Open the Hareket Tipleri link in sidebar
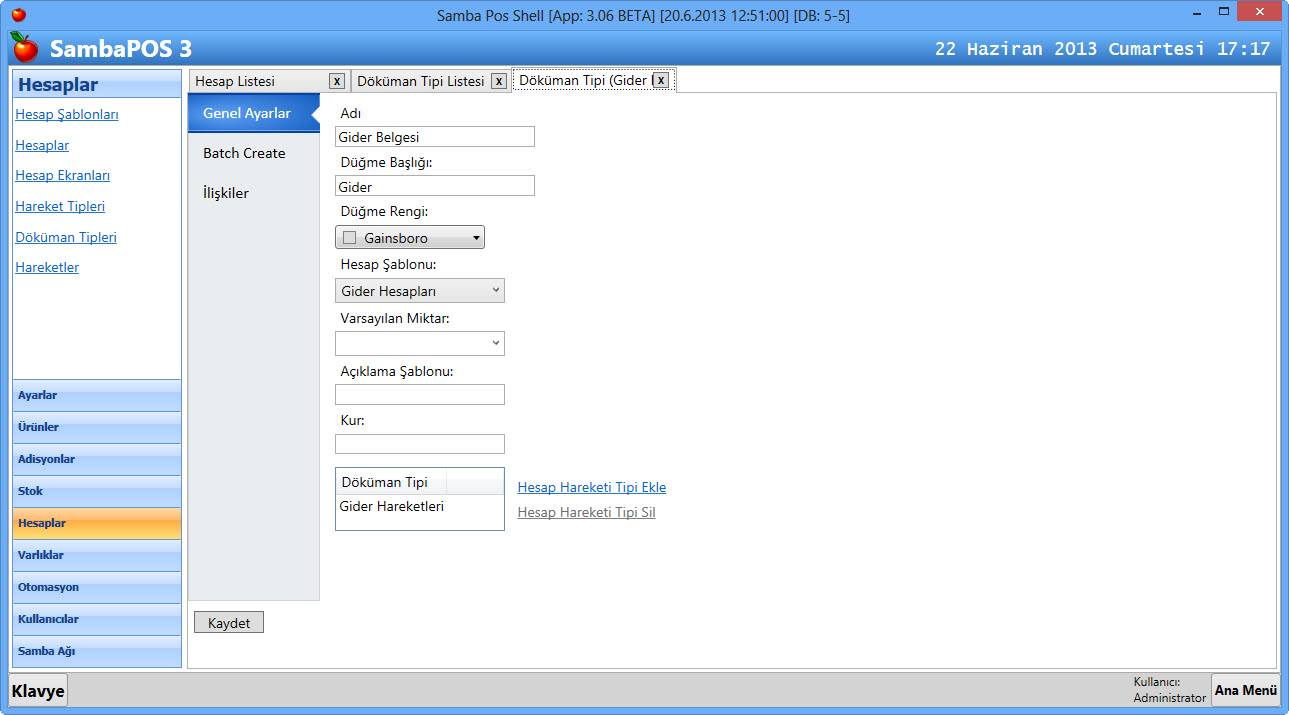The width and height of the screenshot is (1289, 715). (x=60, y=207)
